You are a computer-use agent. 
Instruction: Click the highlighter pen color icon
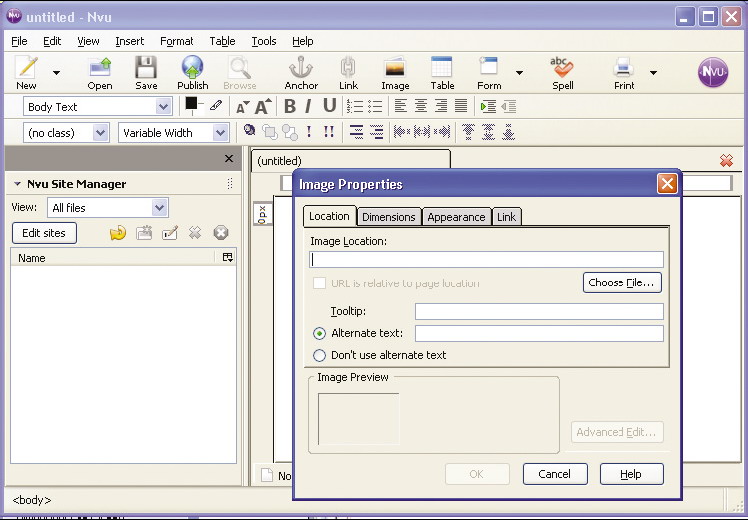pos(216,105)
